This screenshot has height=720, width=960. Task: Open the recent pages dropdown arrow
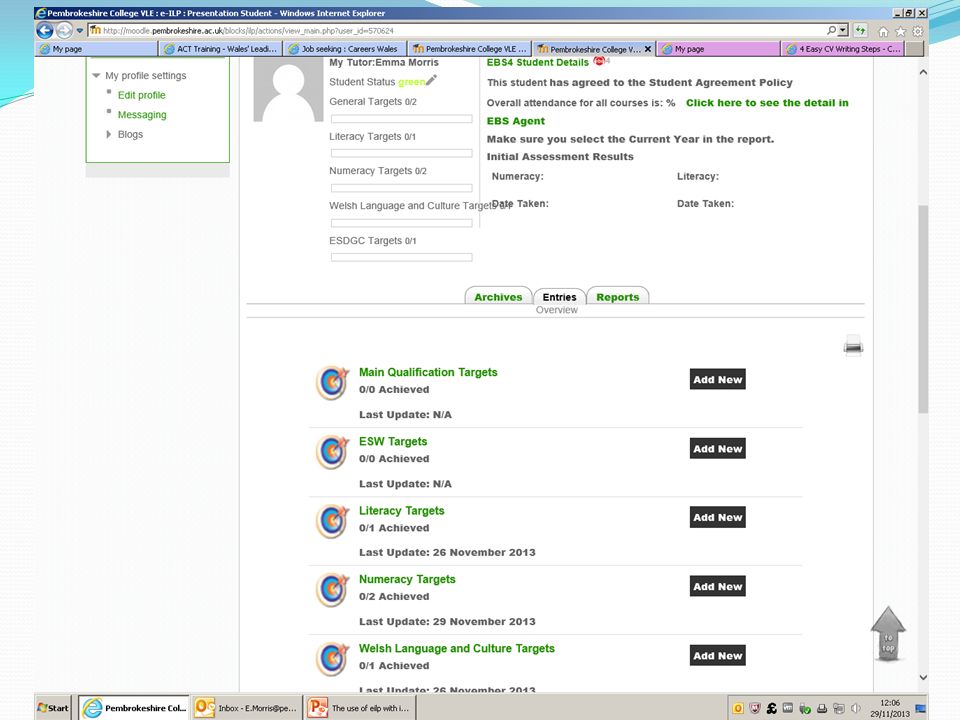[x=80, y=31]
